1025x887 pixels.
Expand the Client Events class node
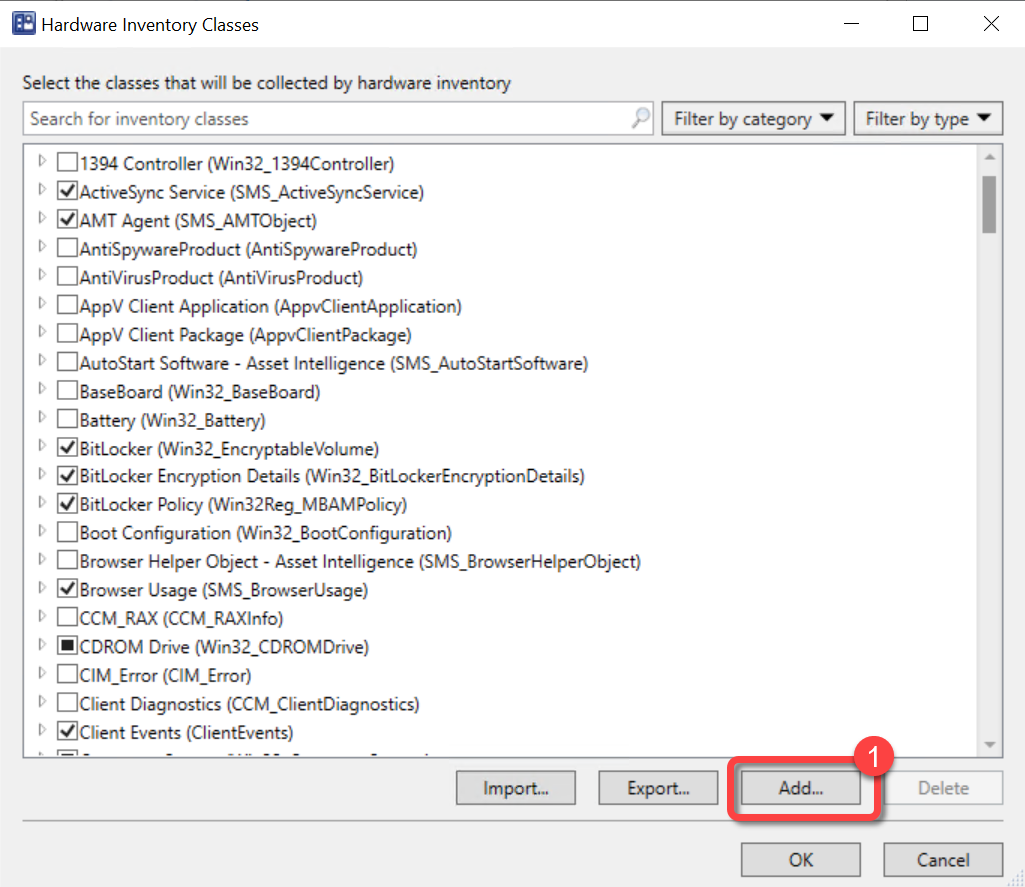coord(42,731)
